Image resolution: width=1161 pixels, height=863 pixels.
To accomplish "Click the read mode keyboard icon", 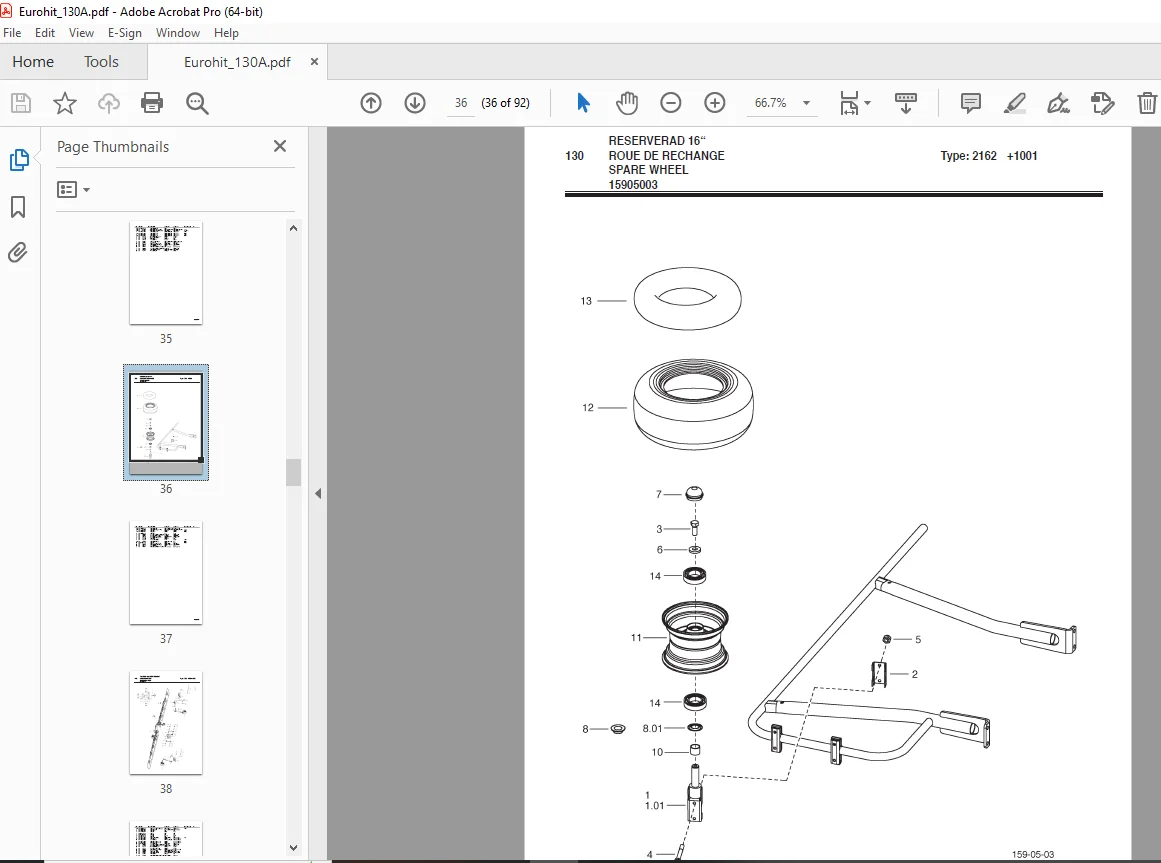I will point(906,103).
